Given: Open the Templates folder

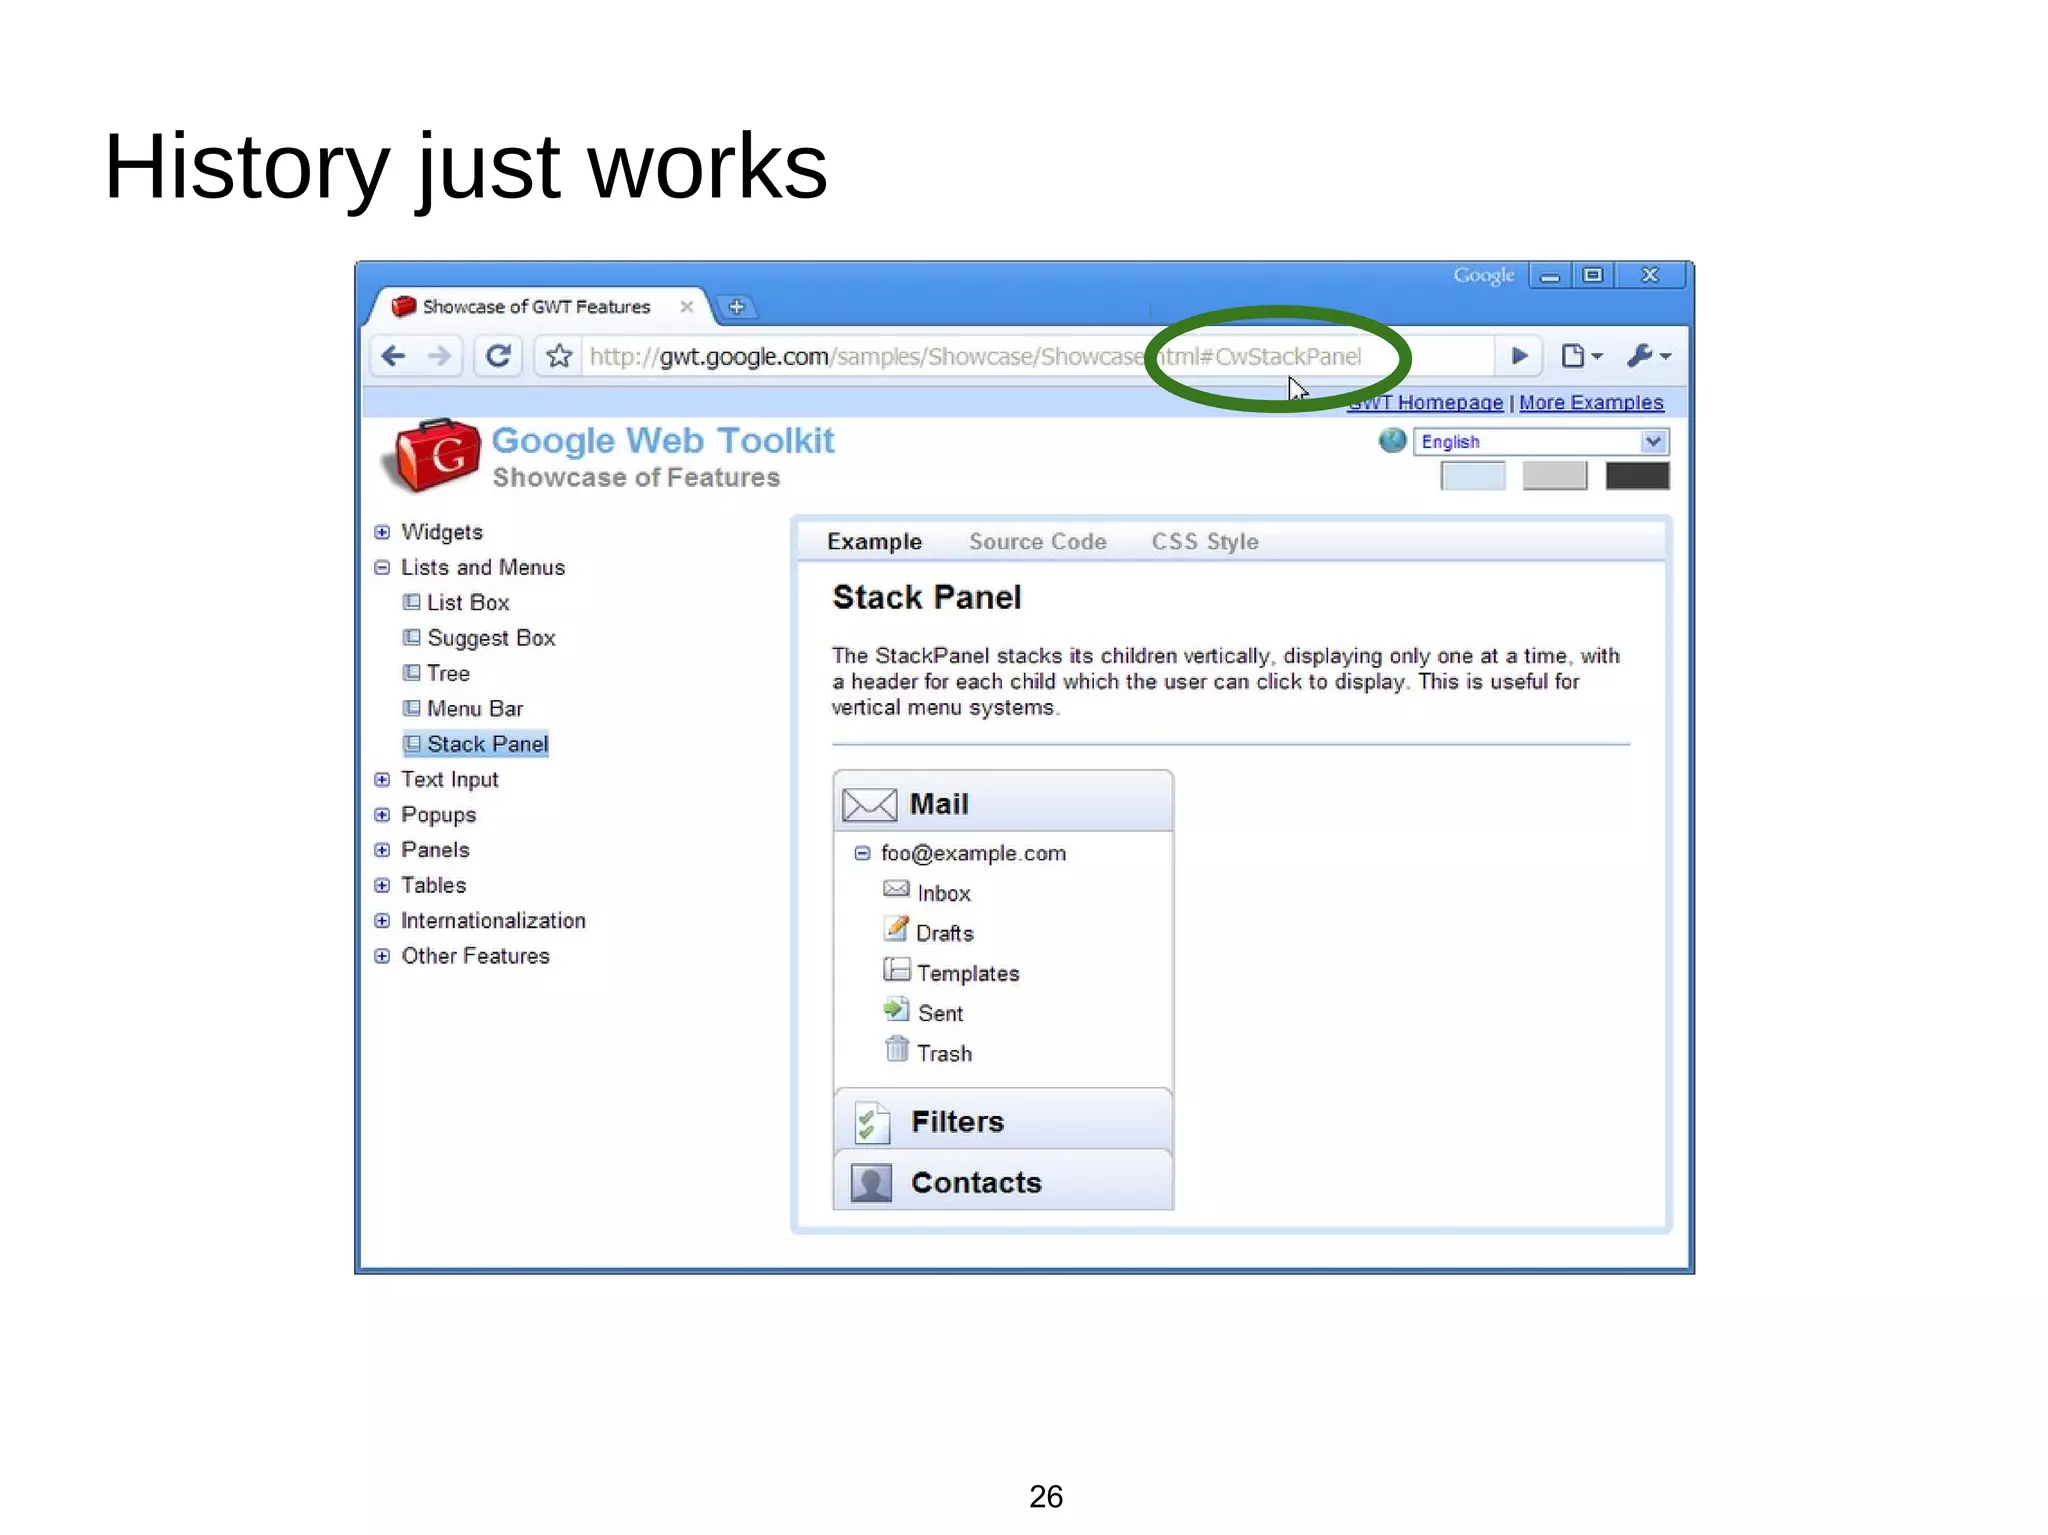Looking at the screenshot, I should click(968, 974).
